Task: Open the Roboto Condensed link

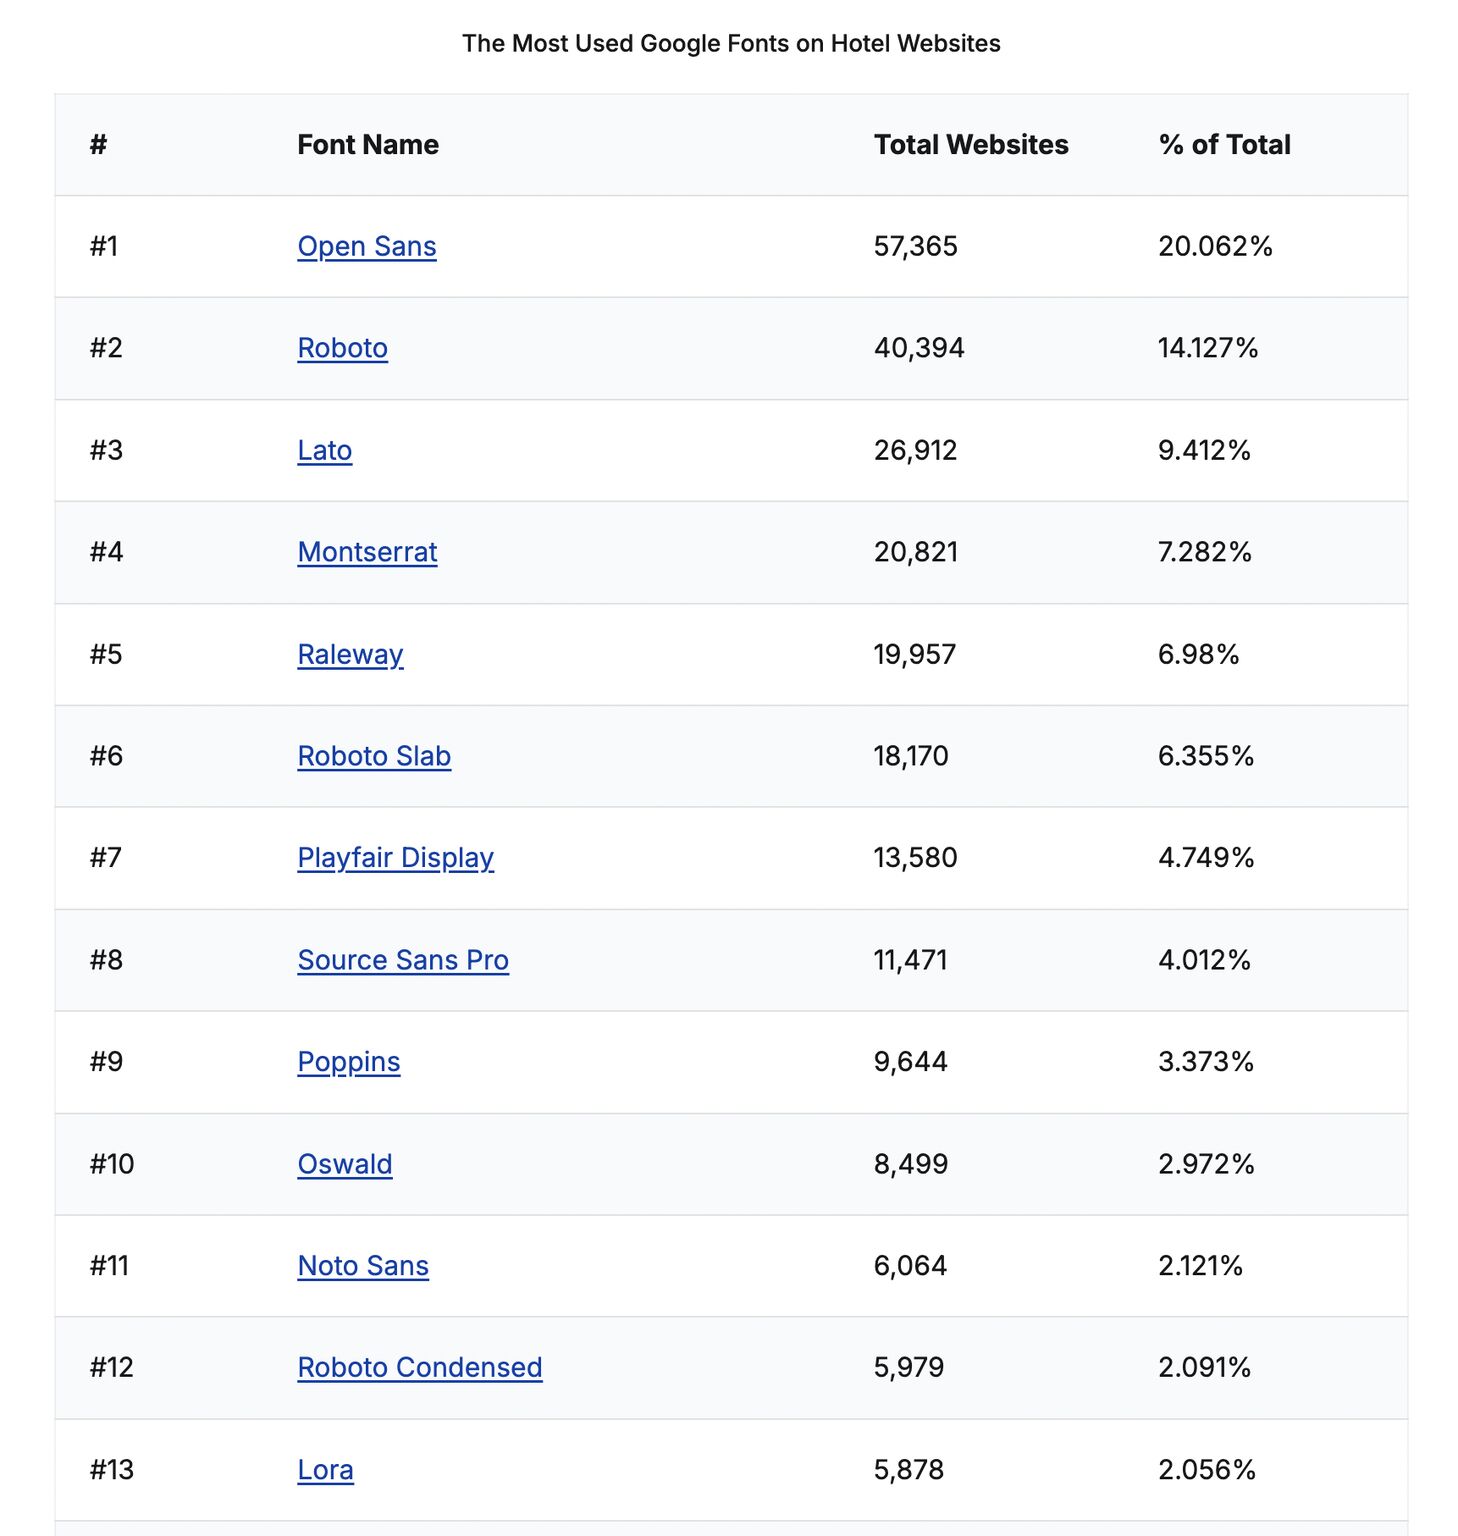Action: [x=420, y=1368]
